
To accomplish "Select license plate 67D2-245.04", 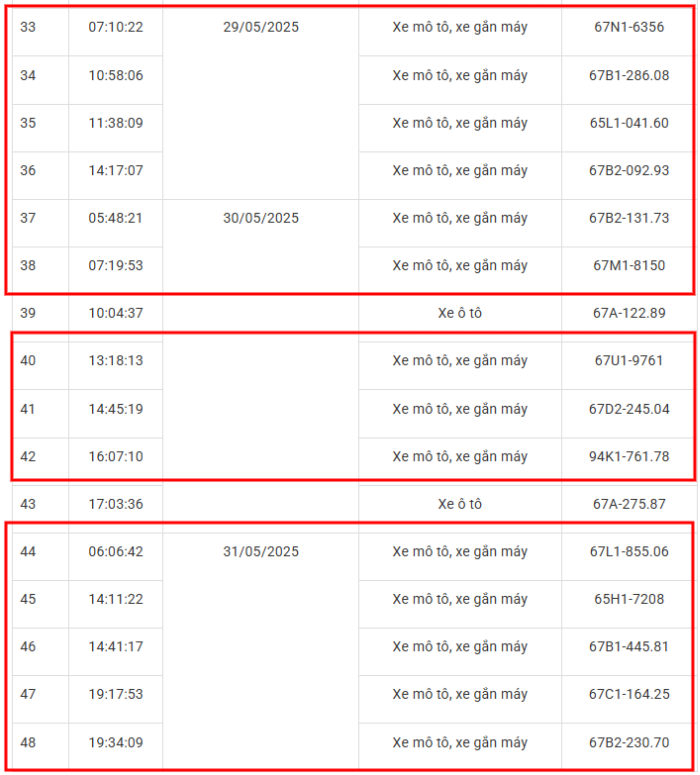I will [x=629, y=409].
